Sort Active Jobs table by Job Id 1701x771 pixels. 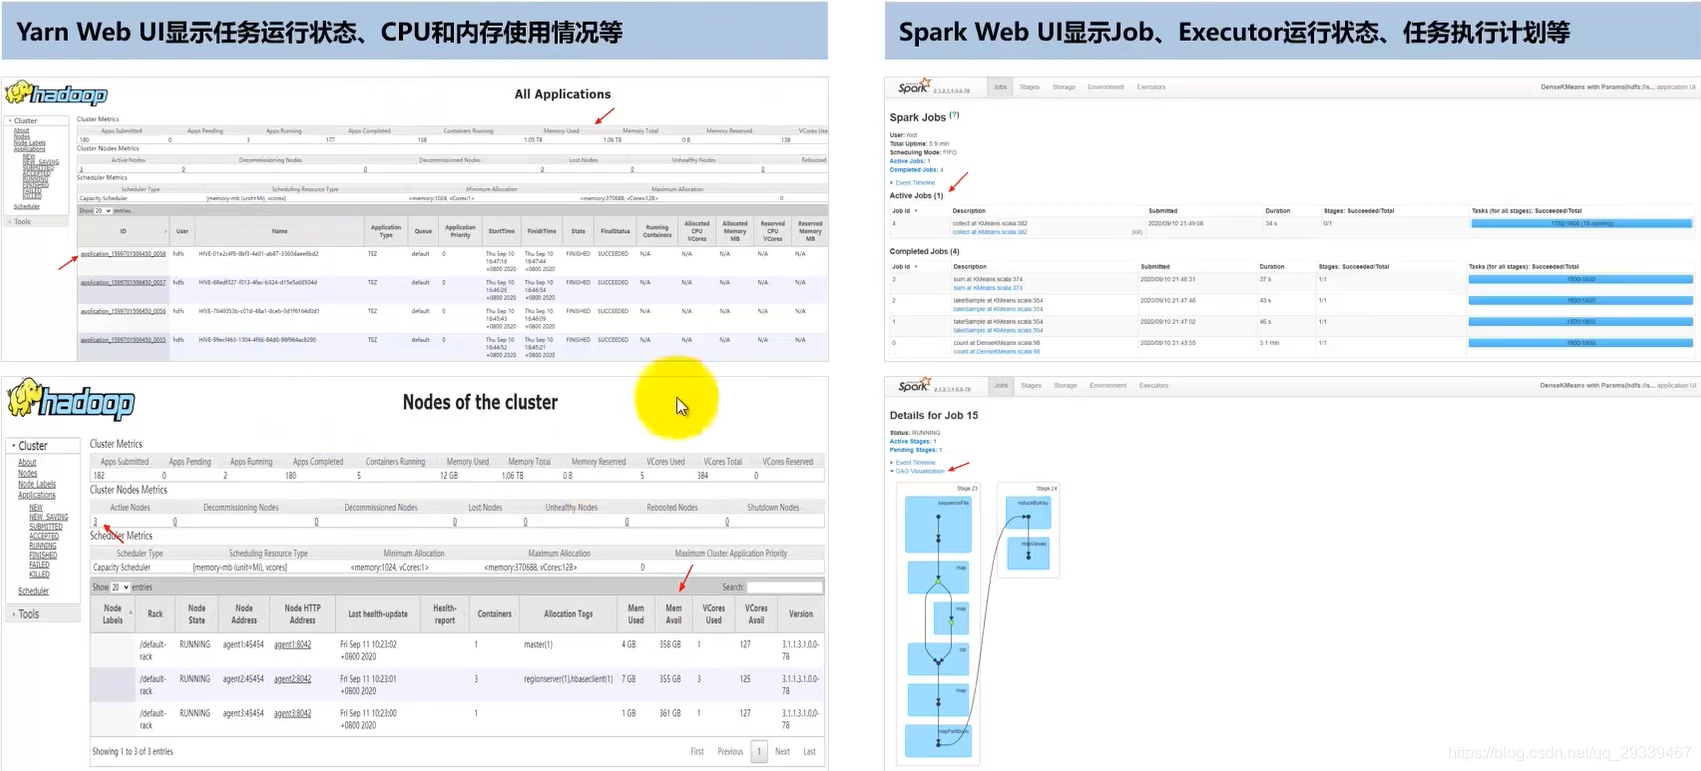click(903, 211)
